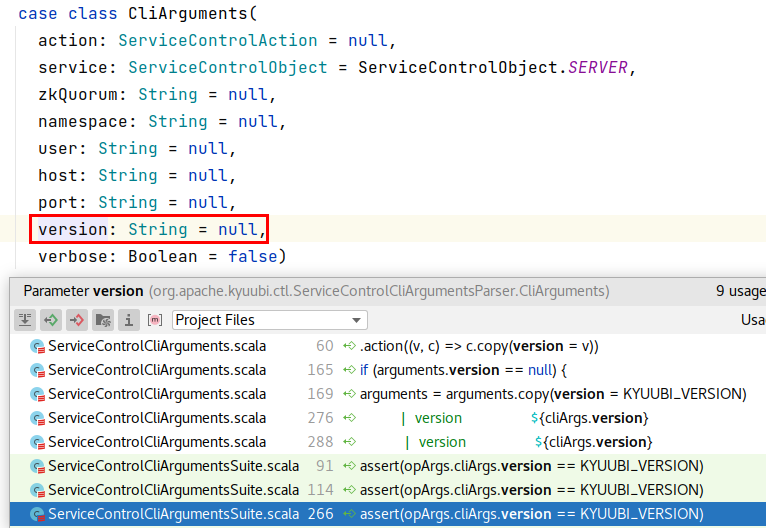Click the file icon on the line 60 row
The width and height of the screenshot is (766, 528).
coord(38,346)
